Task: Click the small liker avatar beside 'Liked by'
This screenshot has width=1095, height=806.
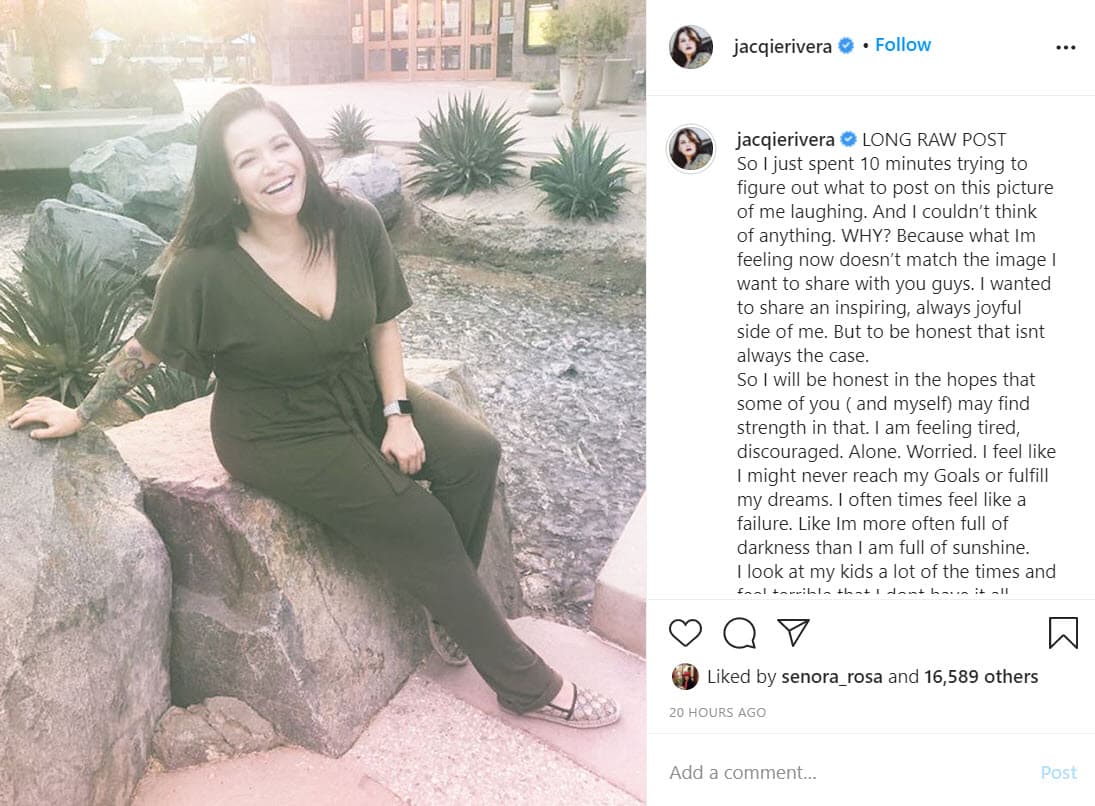Action: pyautogui.click(x=686, y=677)
